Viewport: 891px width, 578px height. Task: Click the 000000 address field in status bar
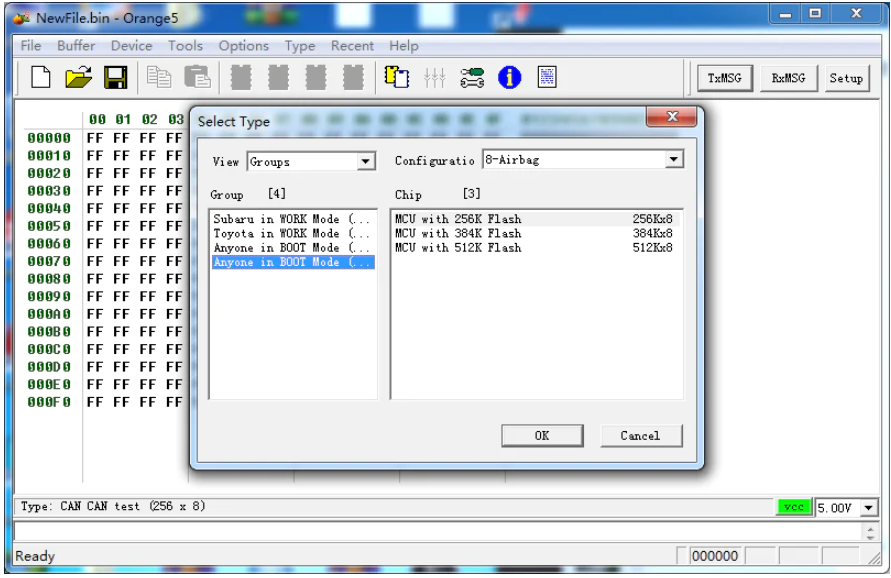click(715, 556)
